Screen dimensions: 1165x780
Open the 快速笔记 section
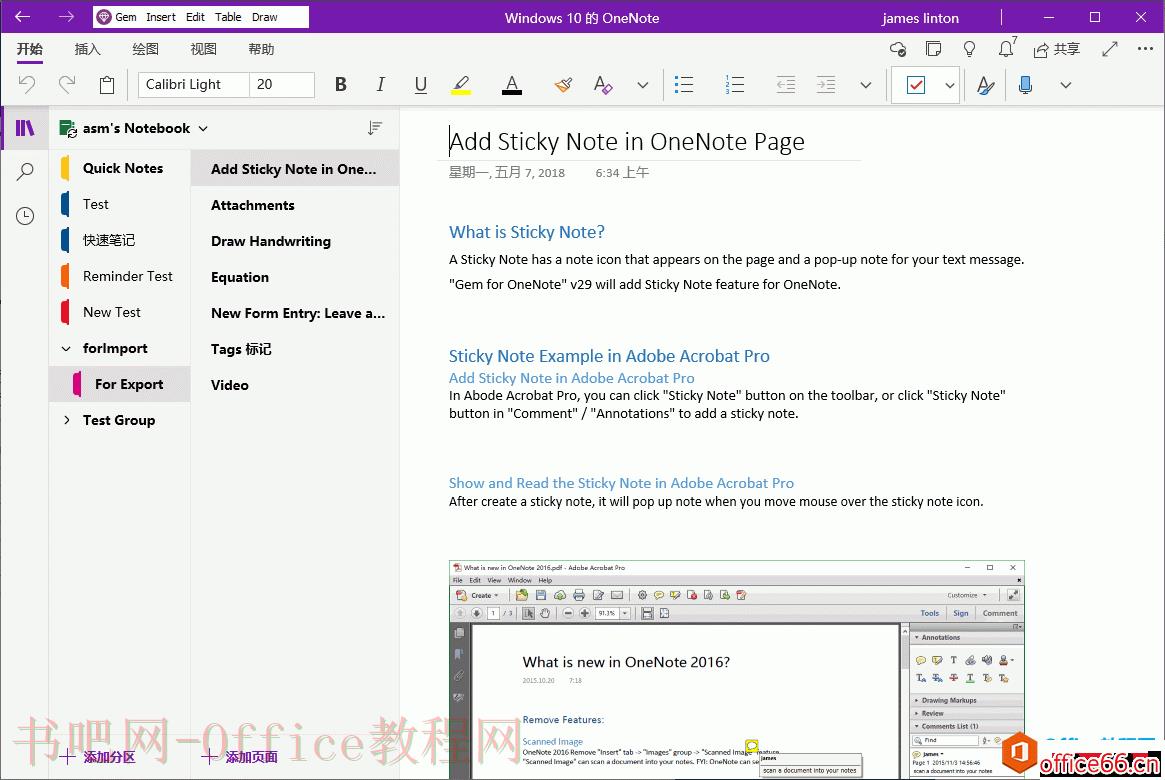point(120,240)
